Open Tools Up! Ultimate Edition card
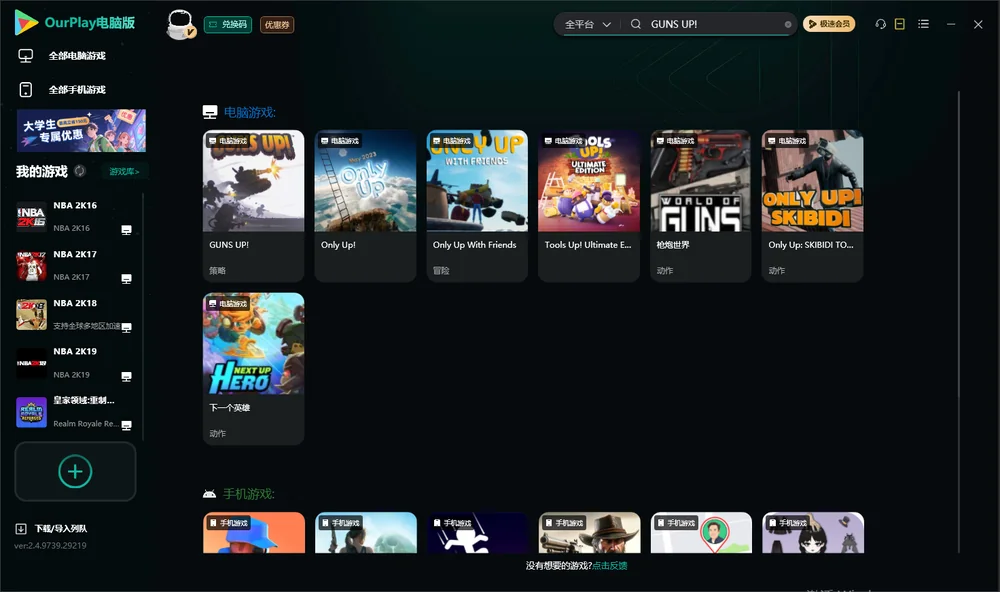 pos(589,205)
